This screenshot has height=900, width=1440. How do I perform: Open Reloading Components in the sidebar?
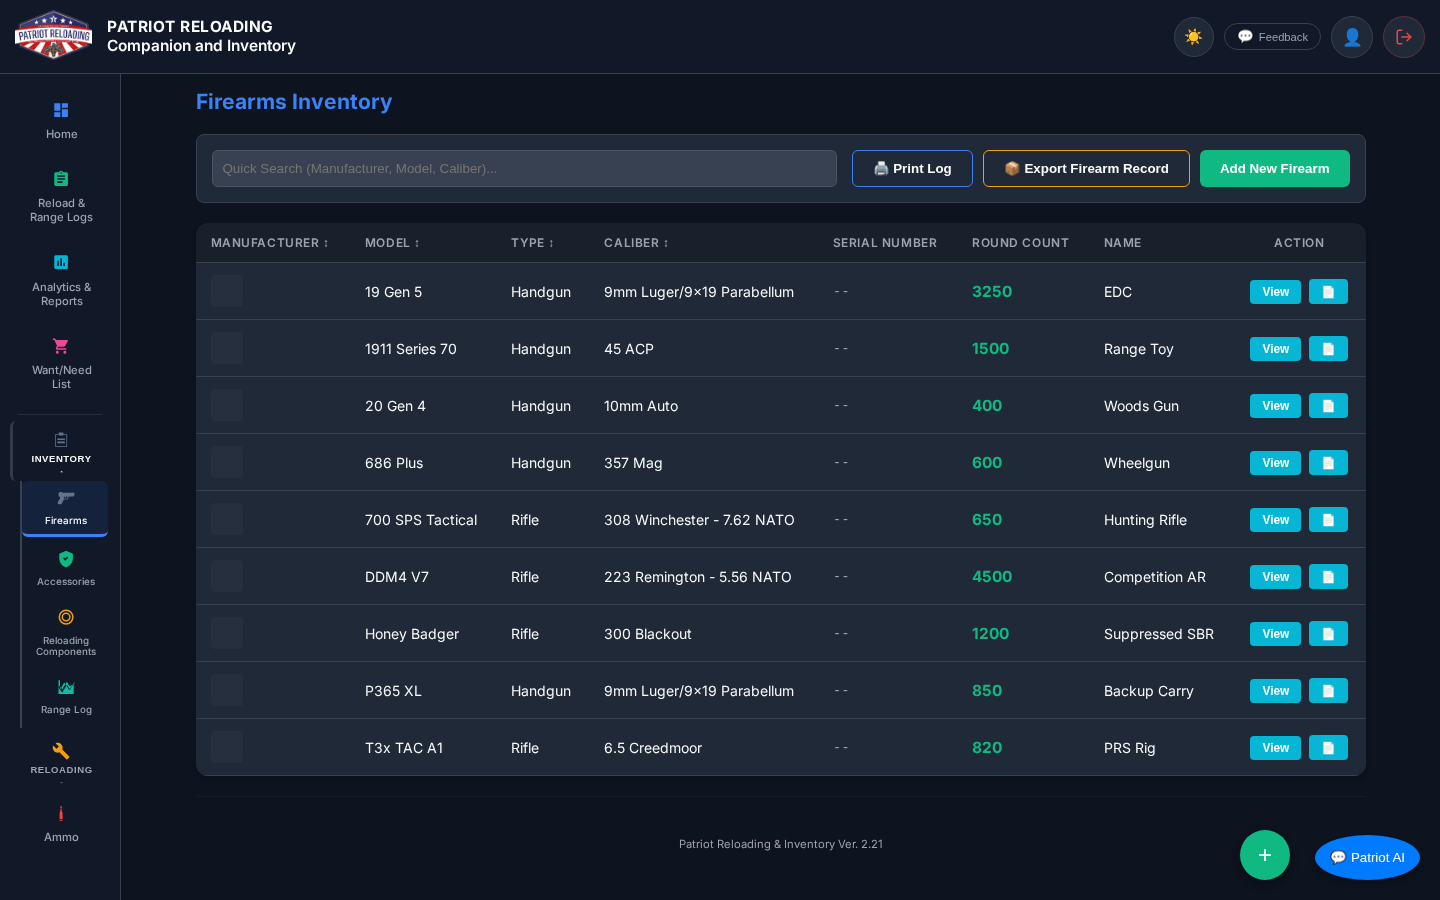click(x=66, y=632)
